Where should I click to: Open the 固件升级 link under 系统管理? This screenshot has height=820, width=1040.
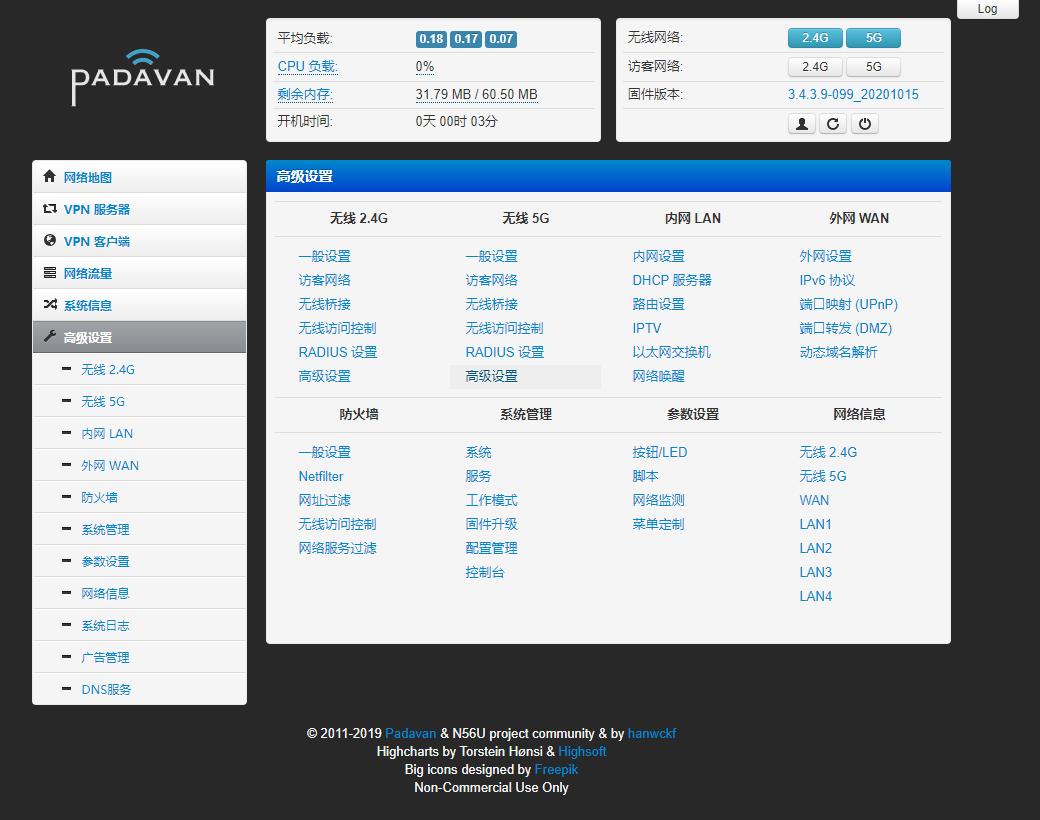tap(491, 524)
